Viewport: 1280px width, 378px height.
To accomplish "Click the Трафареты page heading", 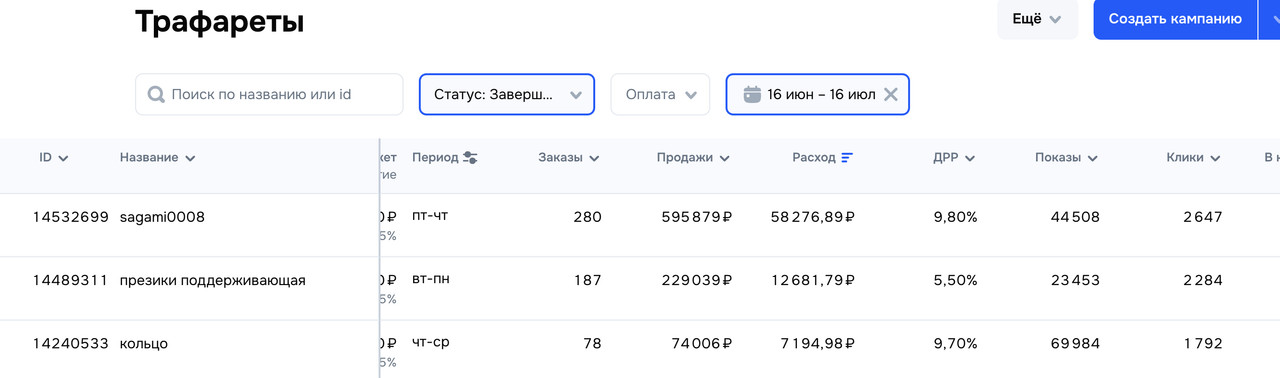I will (219, 21).
